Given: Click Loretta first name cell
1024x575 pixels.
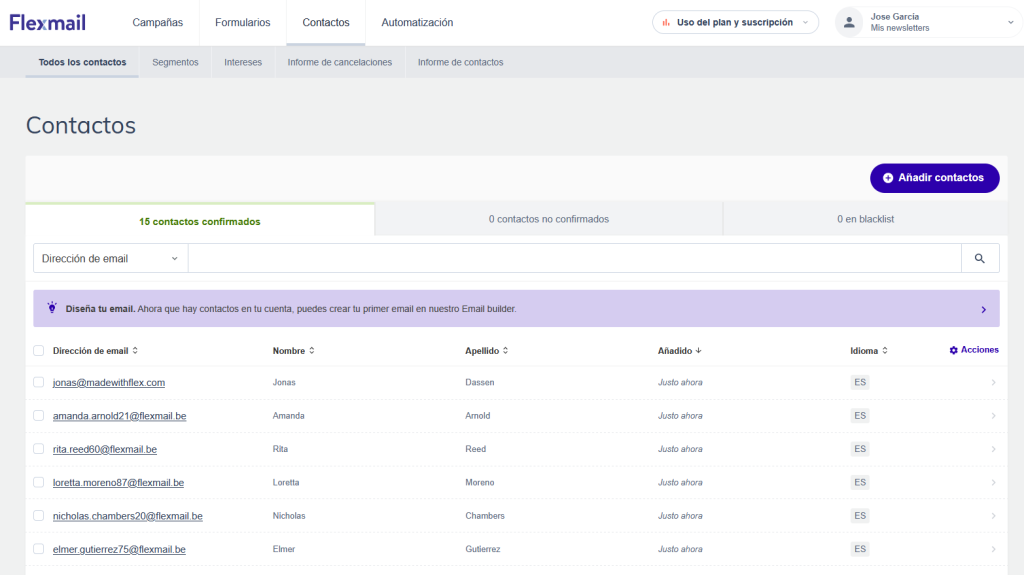Looking at the screenshot, I should coord(286,482).
